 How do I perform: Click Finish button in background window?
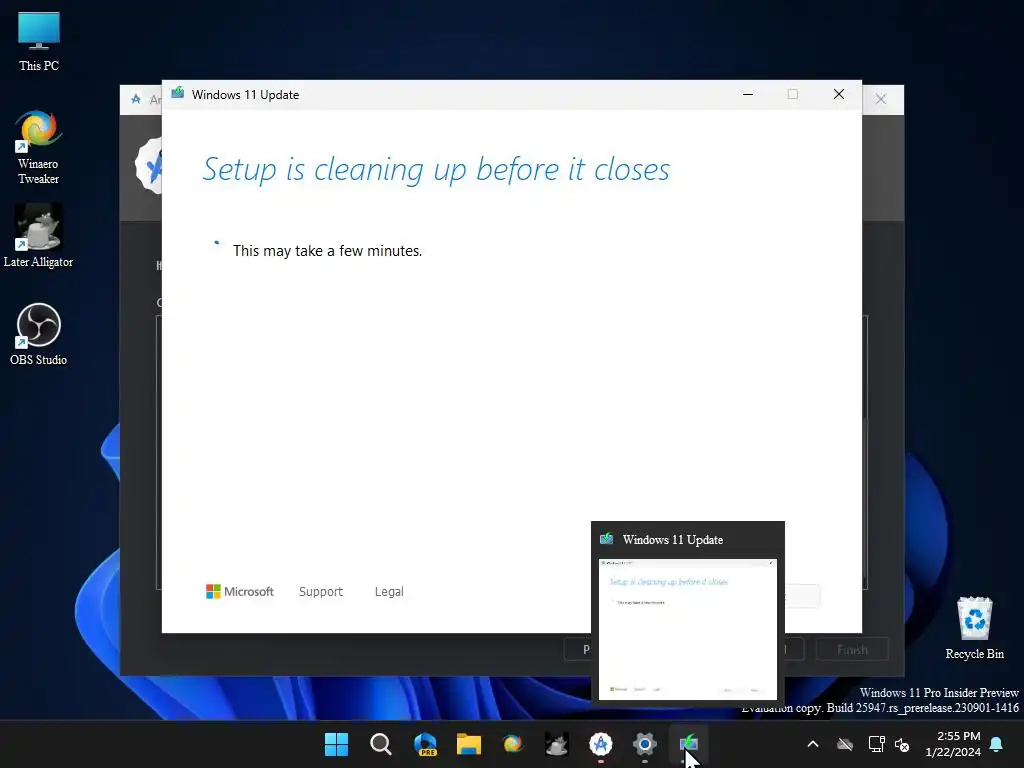point(852,650)
